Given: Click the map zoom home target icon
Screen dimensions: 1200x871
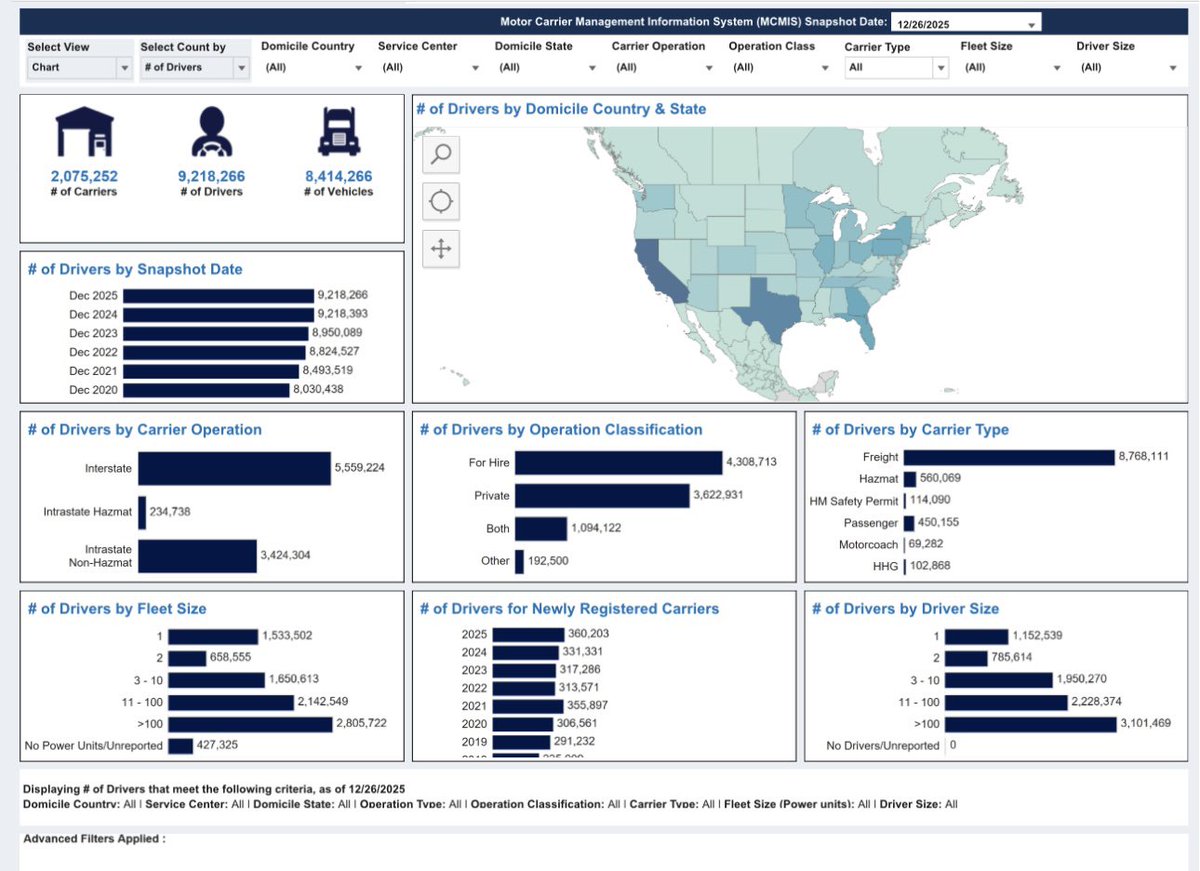Looking at the screenshot, I should pyautogui.click(x=442, y=202).
